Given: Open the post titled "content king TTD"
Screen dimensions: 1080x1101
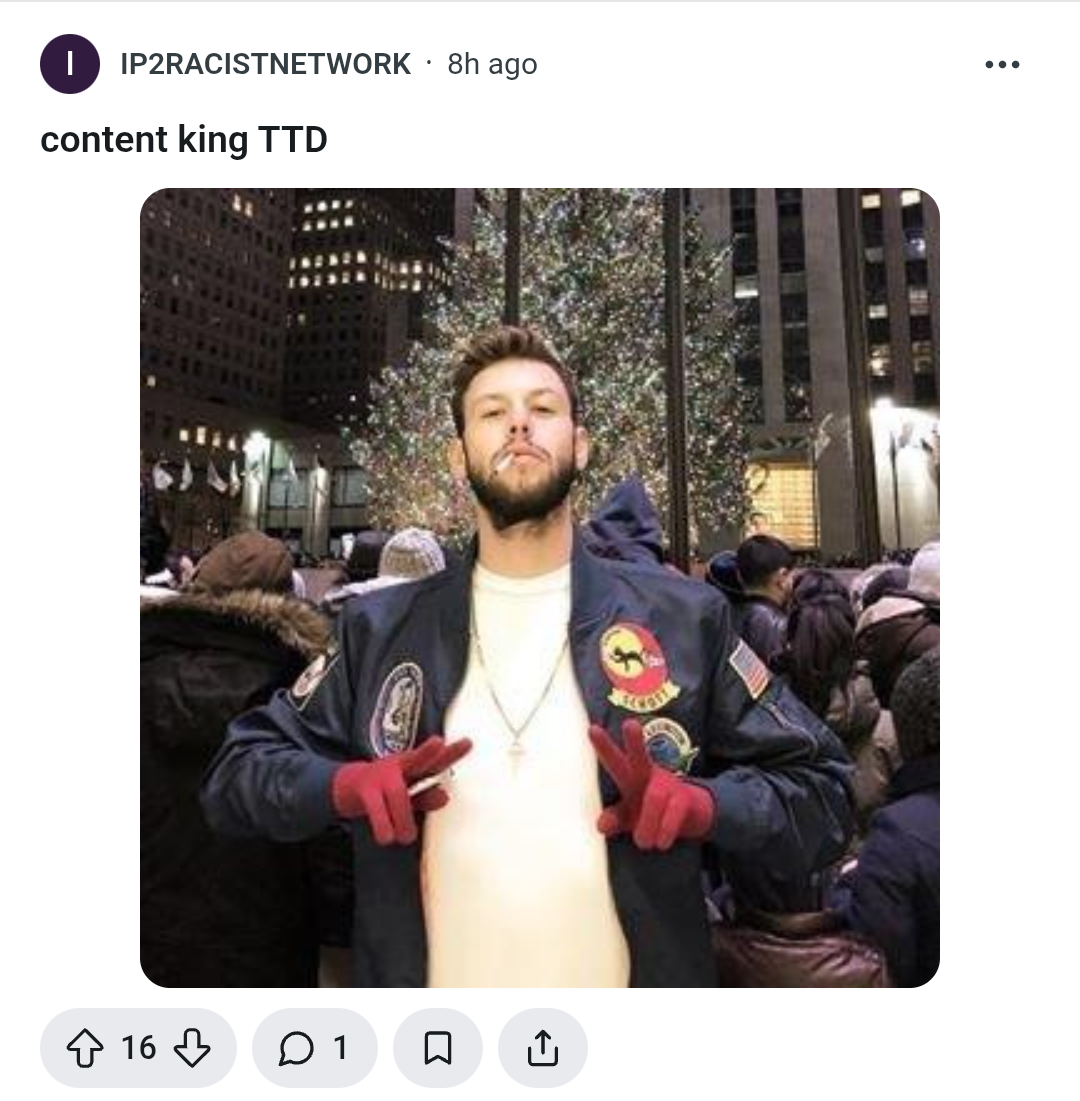Looking at the screenshot, I should click(x=184, y=139).
